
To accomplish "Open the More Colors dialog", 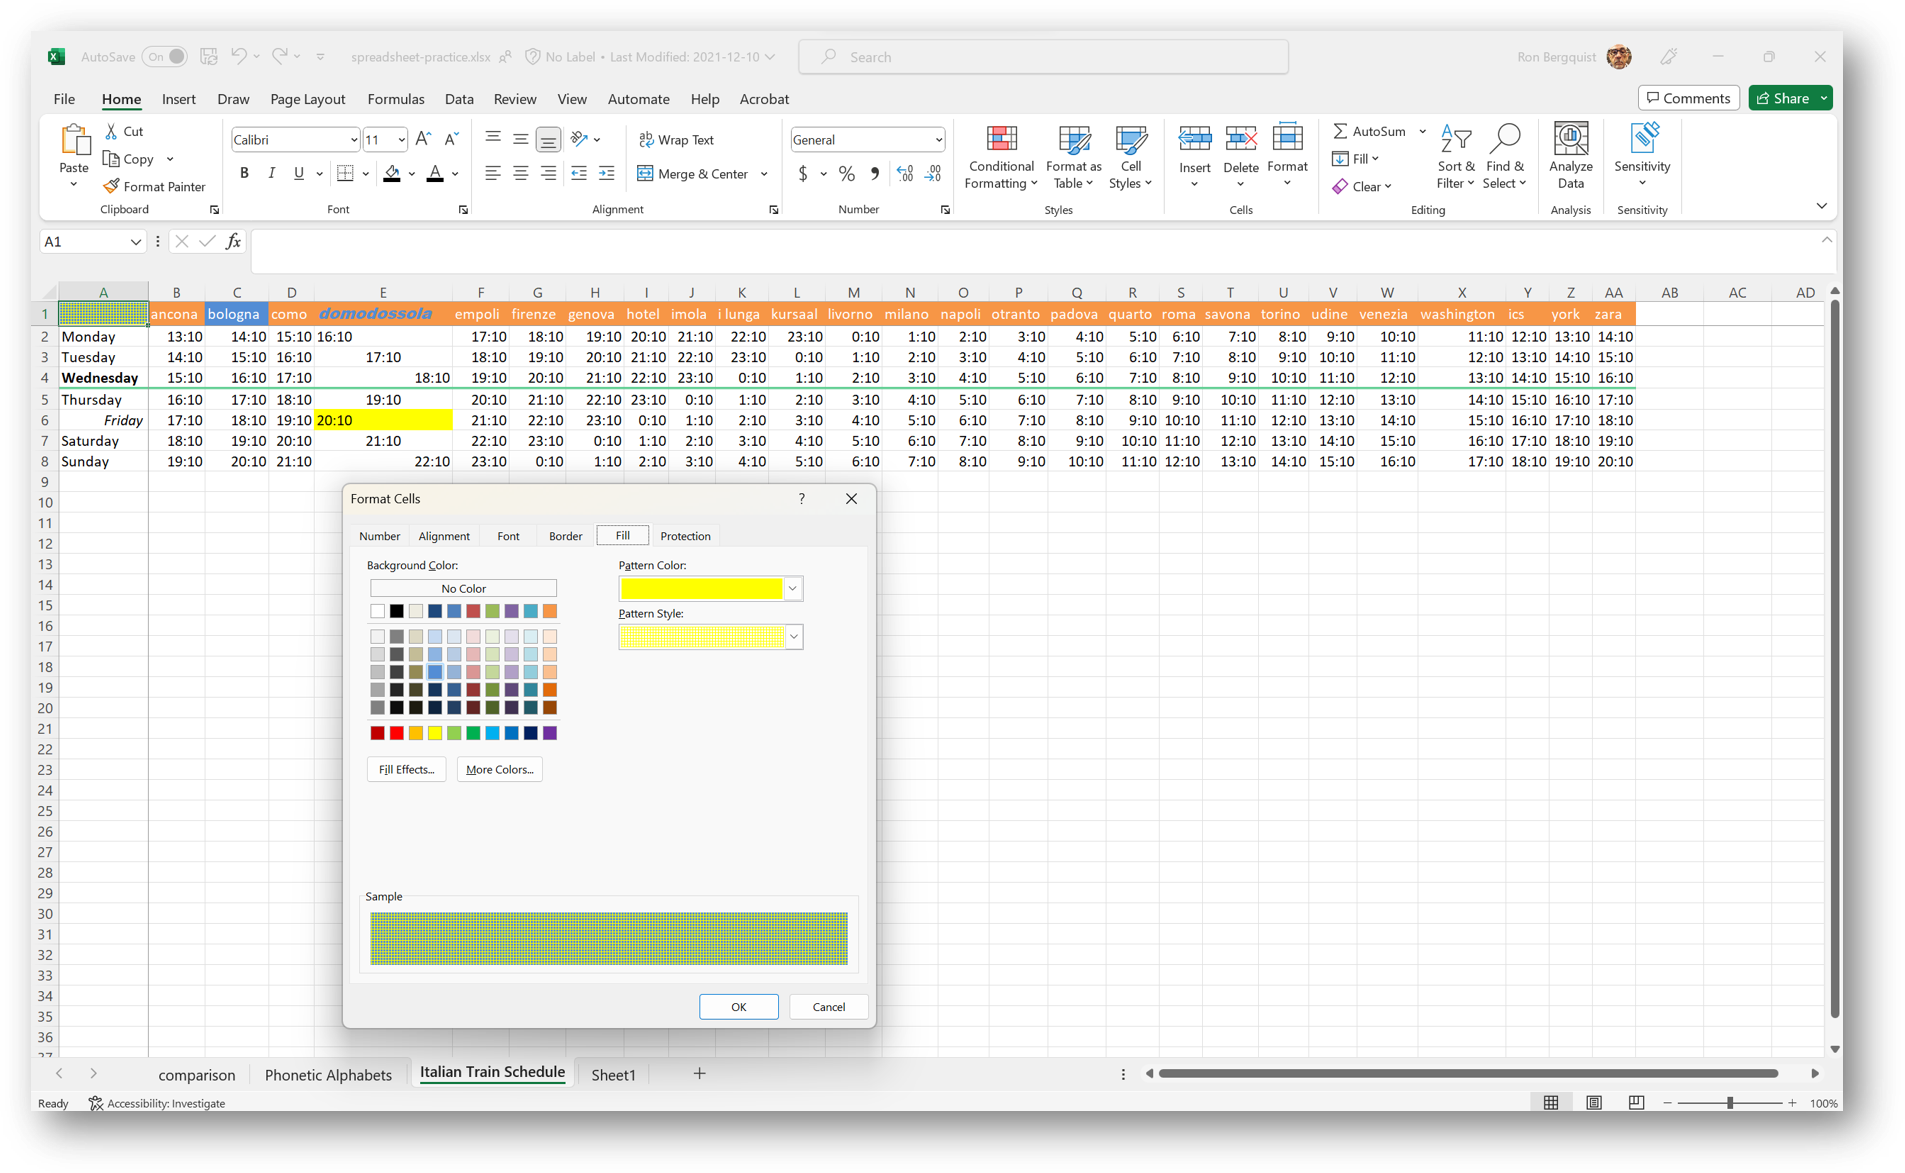I will (x=499, y=769).
